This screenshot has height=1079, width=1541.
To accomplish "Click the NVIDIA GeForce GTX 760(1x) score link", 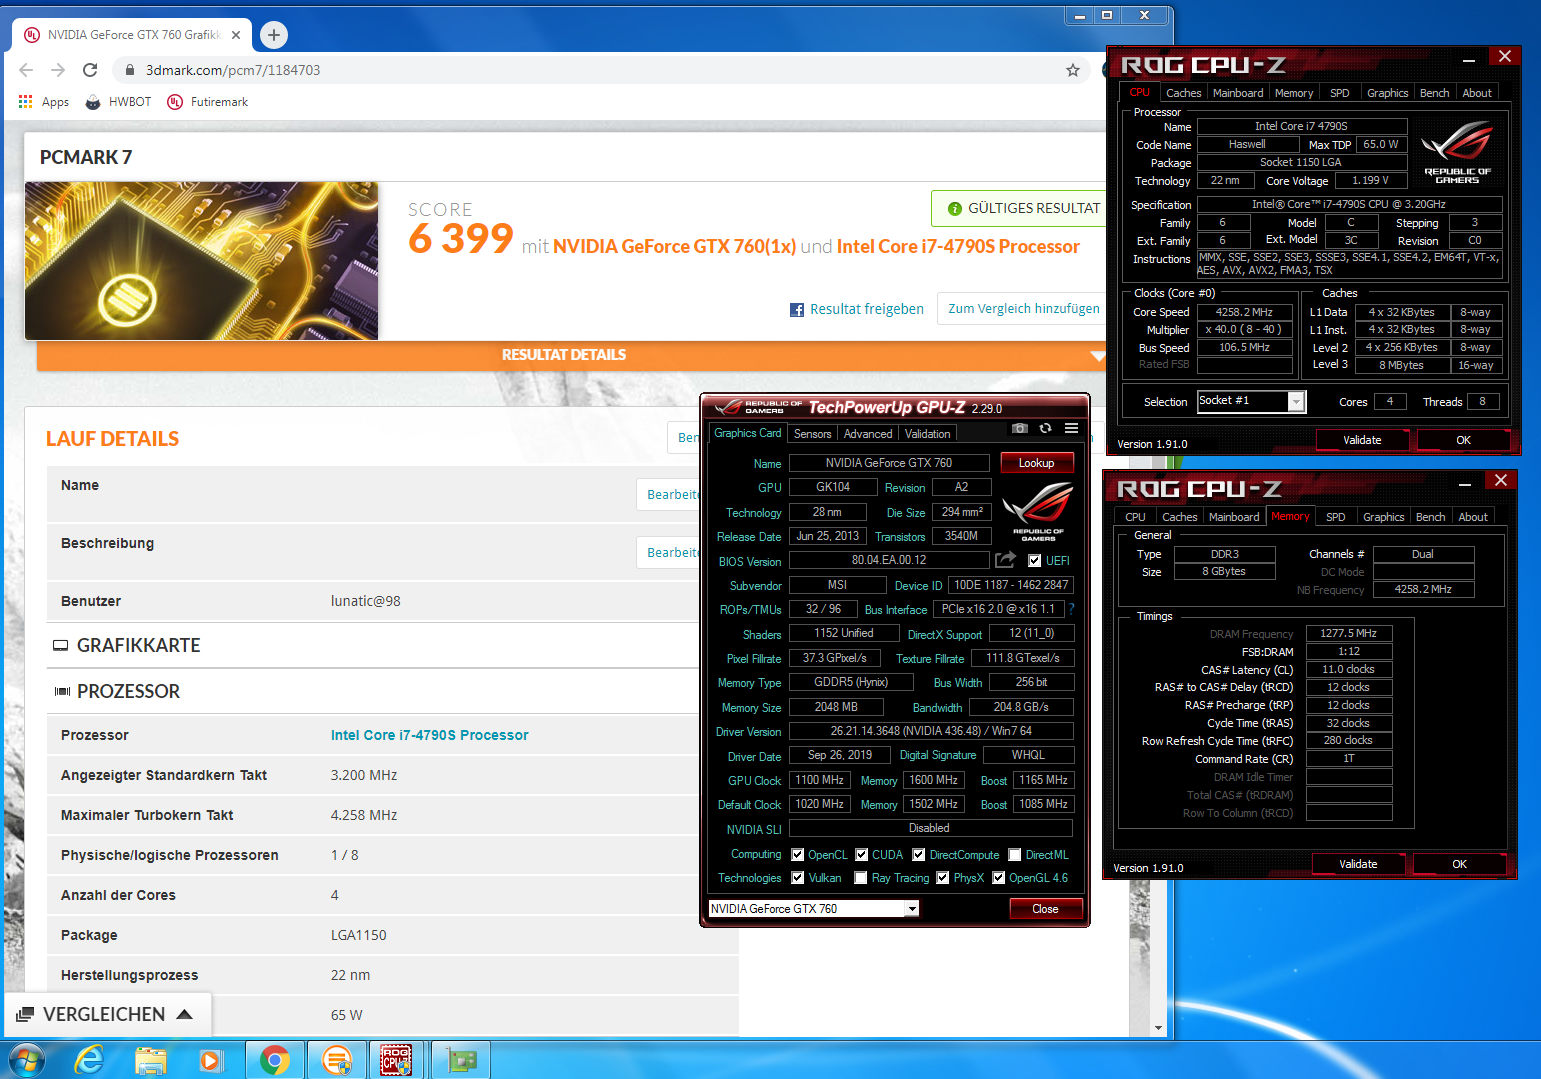I will click(x=674, y=247).
